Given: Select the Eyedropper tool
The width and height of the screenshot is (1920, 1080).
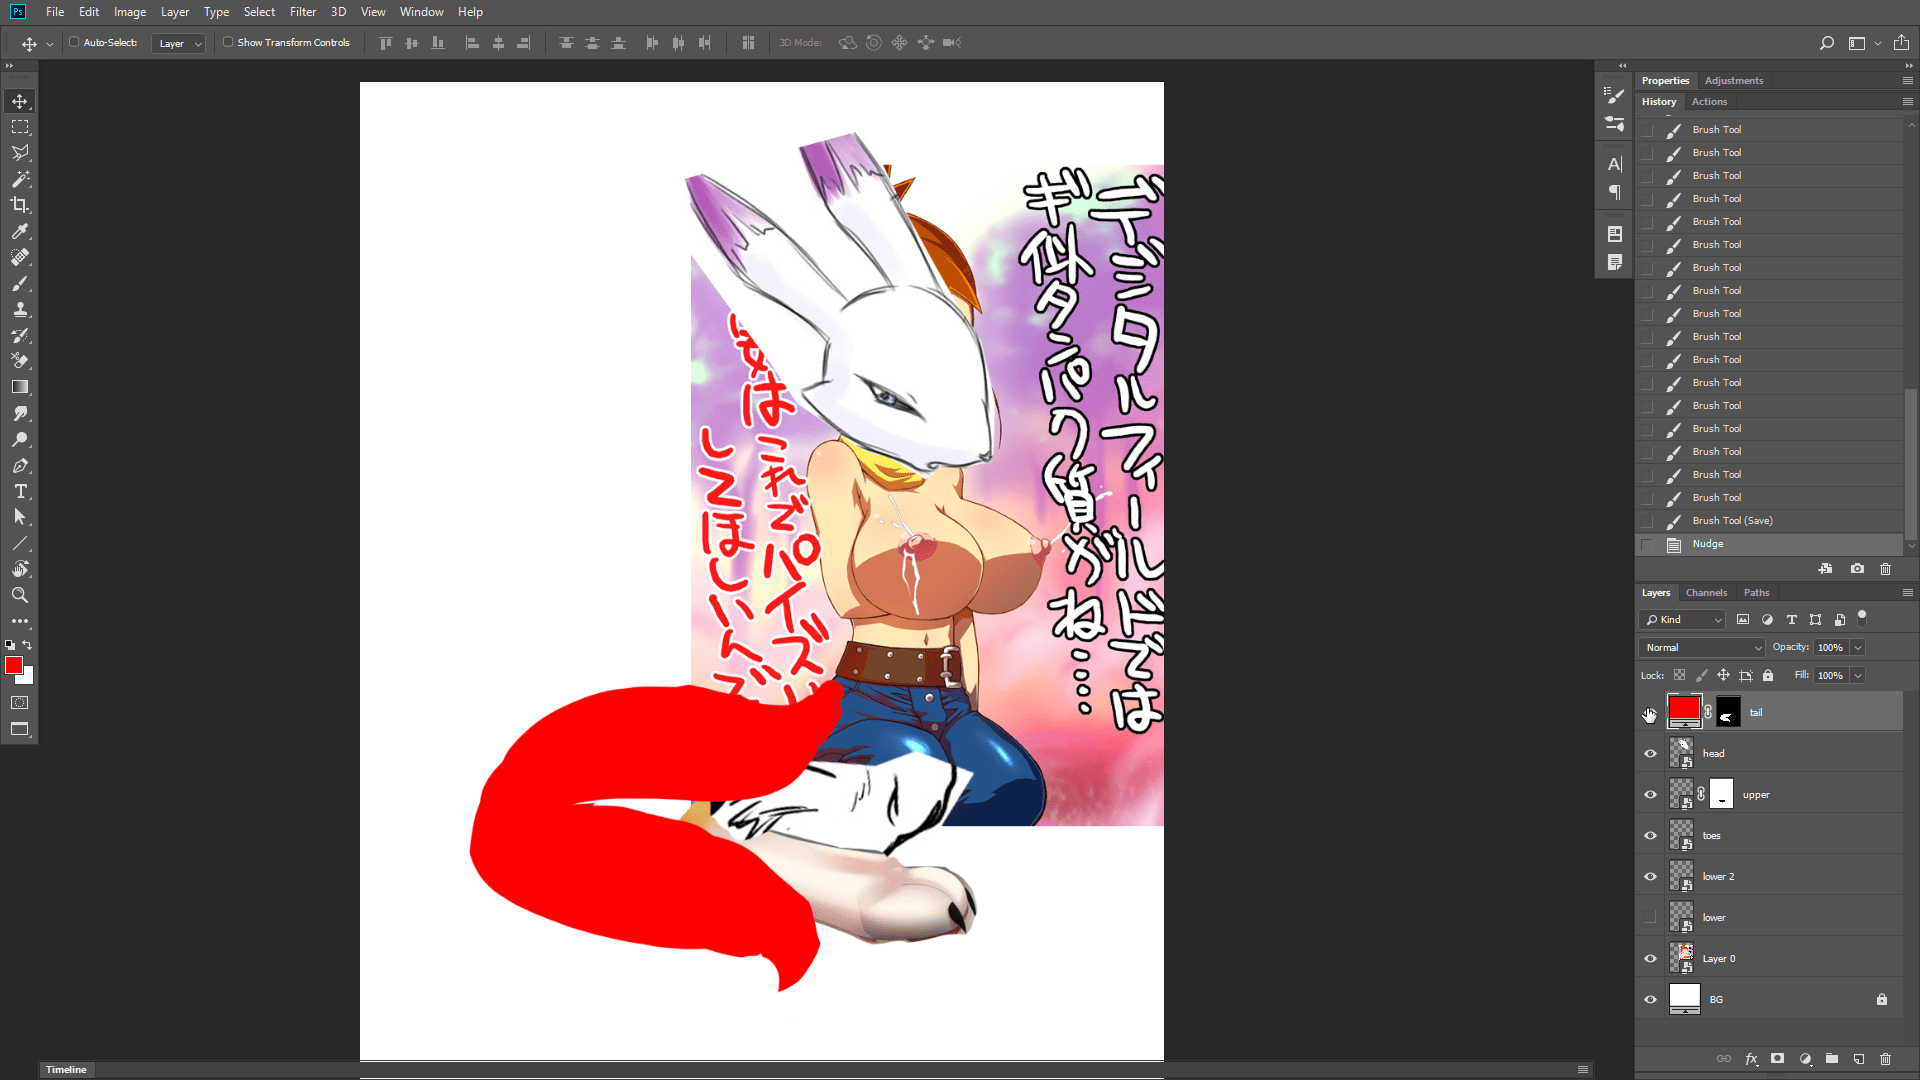Looking at the screenshot, I should tap(20, 231).
